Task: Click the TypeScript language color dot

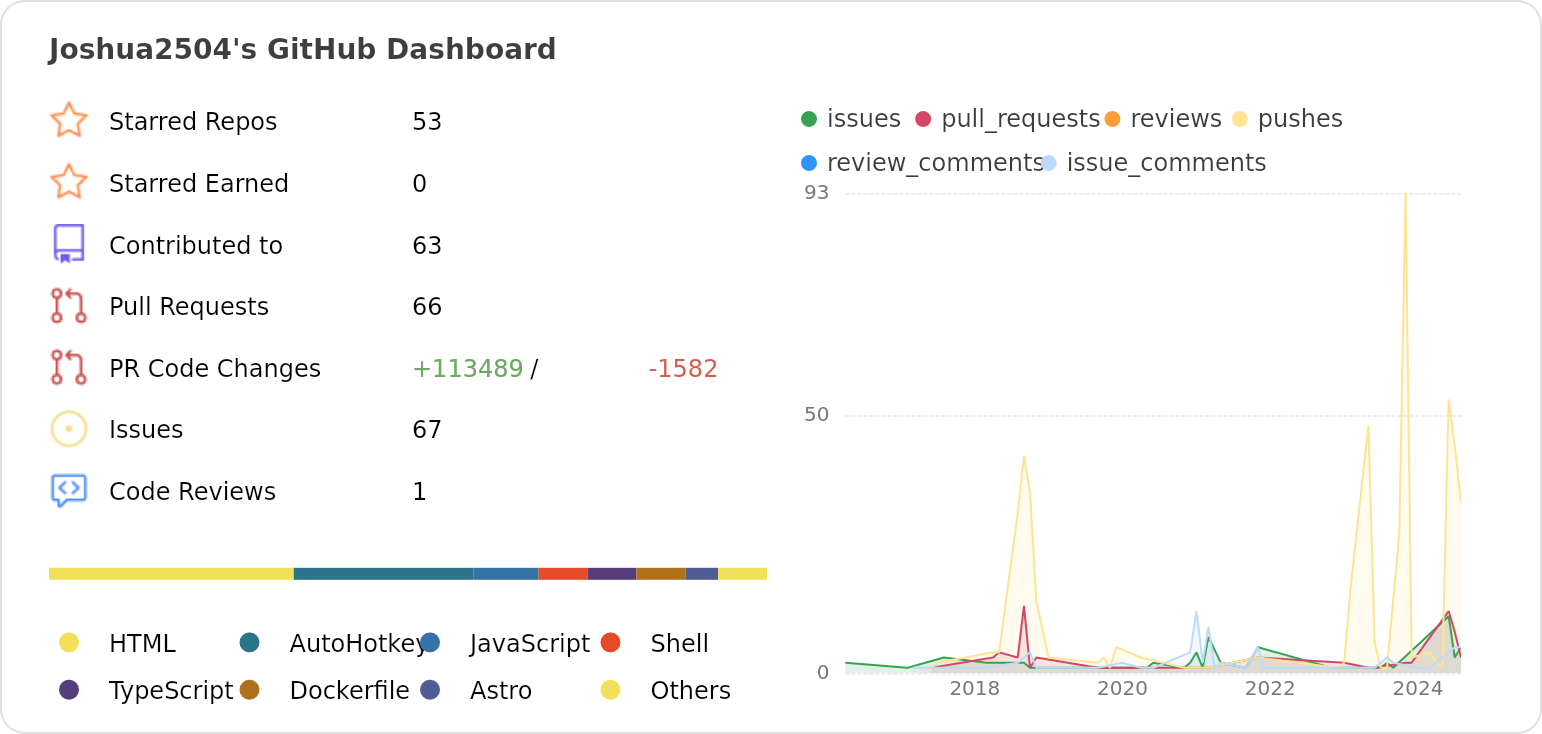Action: [69, 689]
